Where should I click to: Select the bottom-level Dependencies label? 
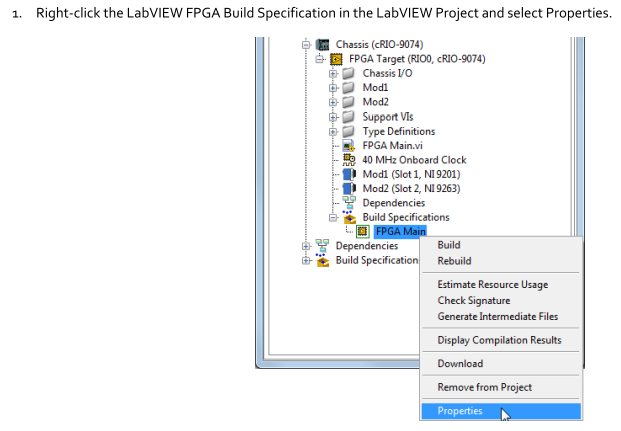point(367,246)
